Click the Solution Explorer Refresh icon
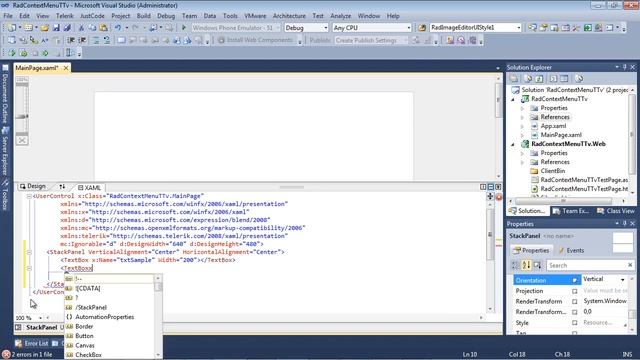640x360 pixels. 539,79
